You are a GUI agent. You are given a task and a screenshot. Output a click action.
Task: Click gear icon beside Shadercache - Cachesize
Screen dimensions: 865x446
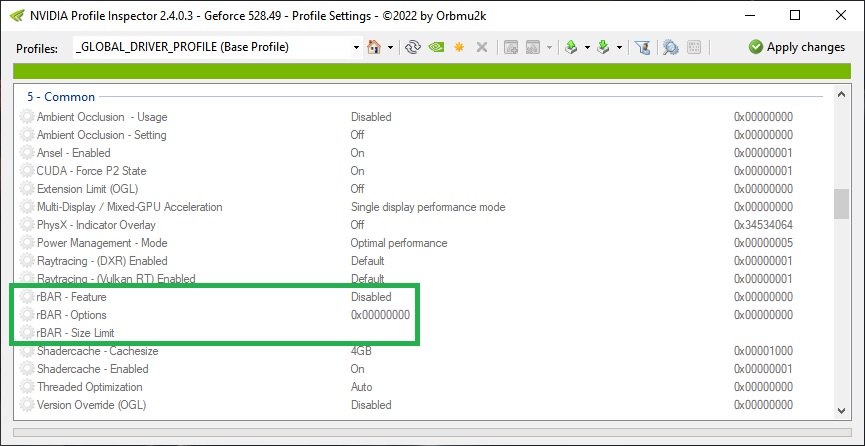(26, 351)
